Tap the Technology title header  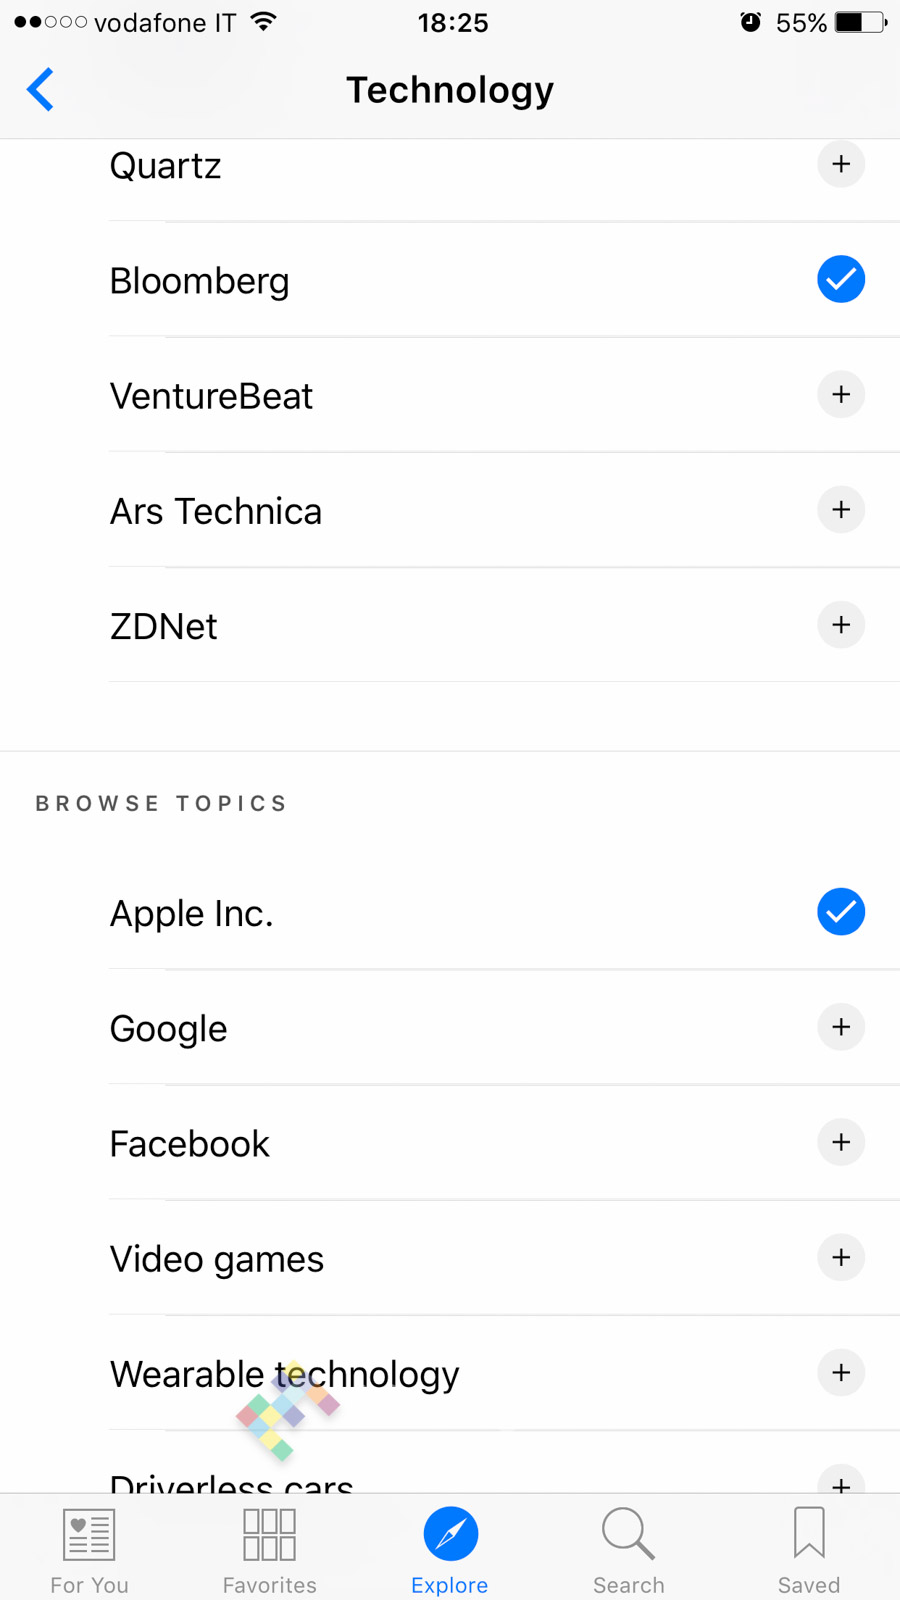point(450,90)
